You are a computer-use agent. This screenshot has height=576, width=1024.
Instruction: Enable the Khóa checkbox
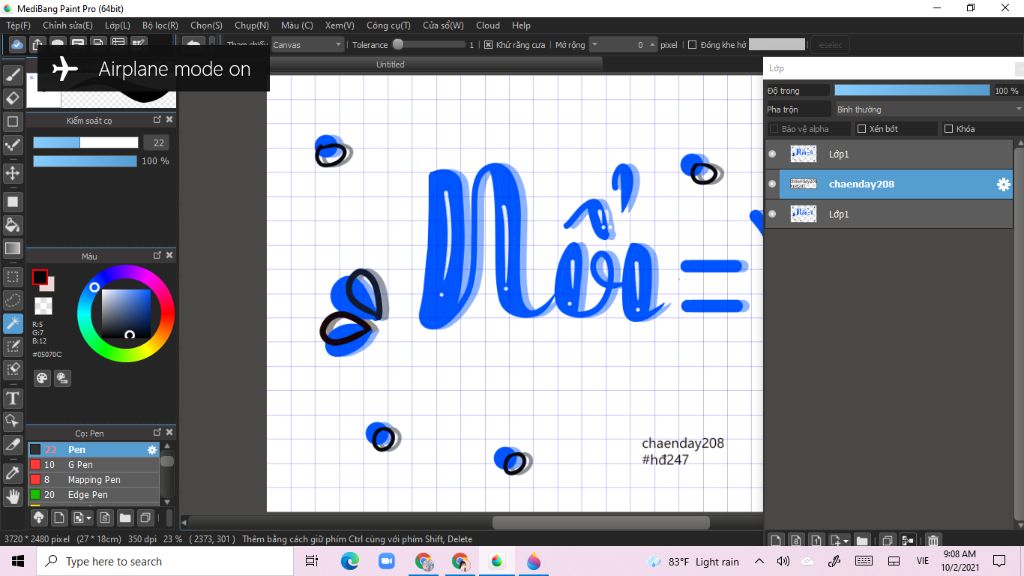coord(948,129)
